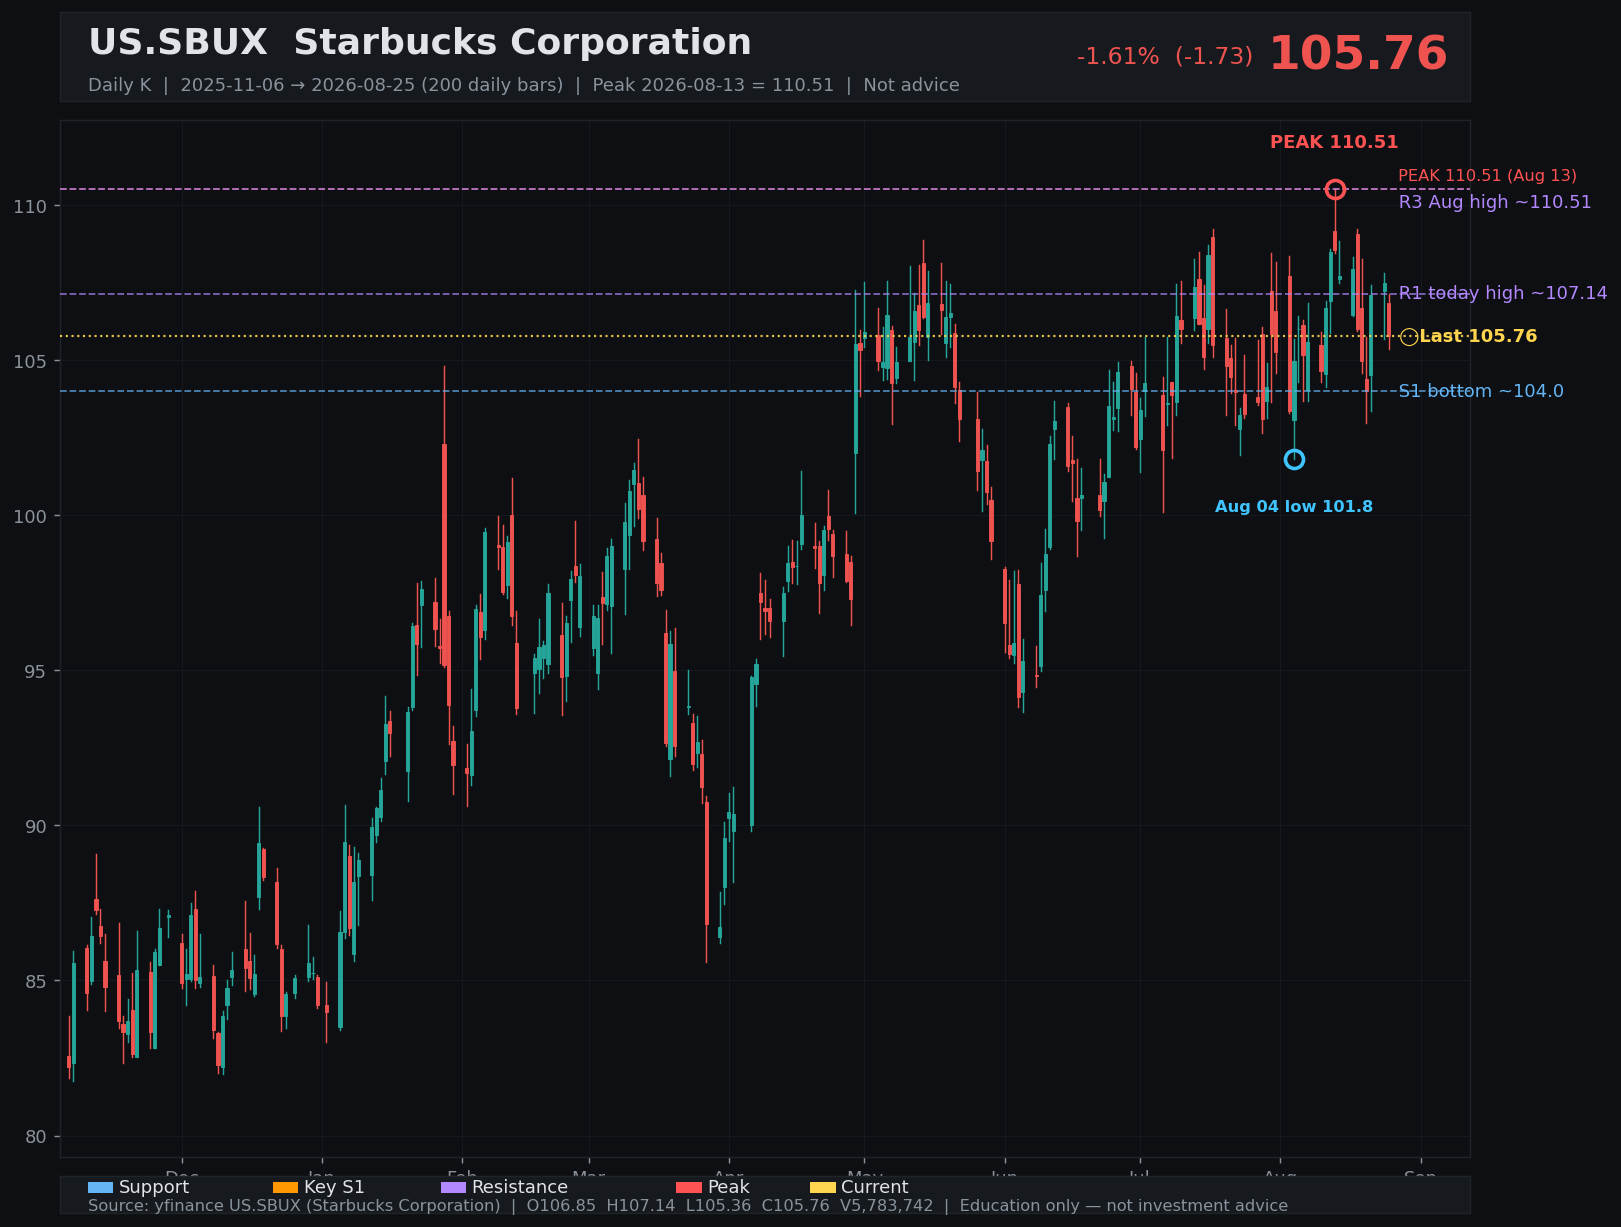Click the purple Resistance legend swatch
1621x1227 pixels.
pos(453,1187)
